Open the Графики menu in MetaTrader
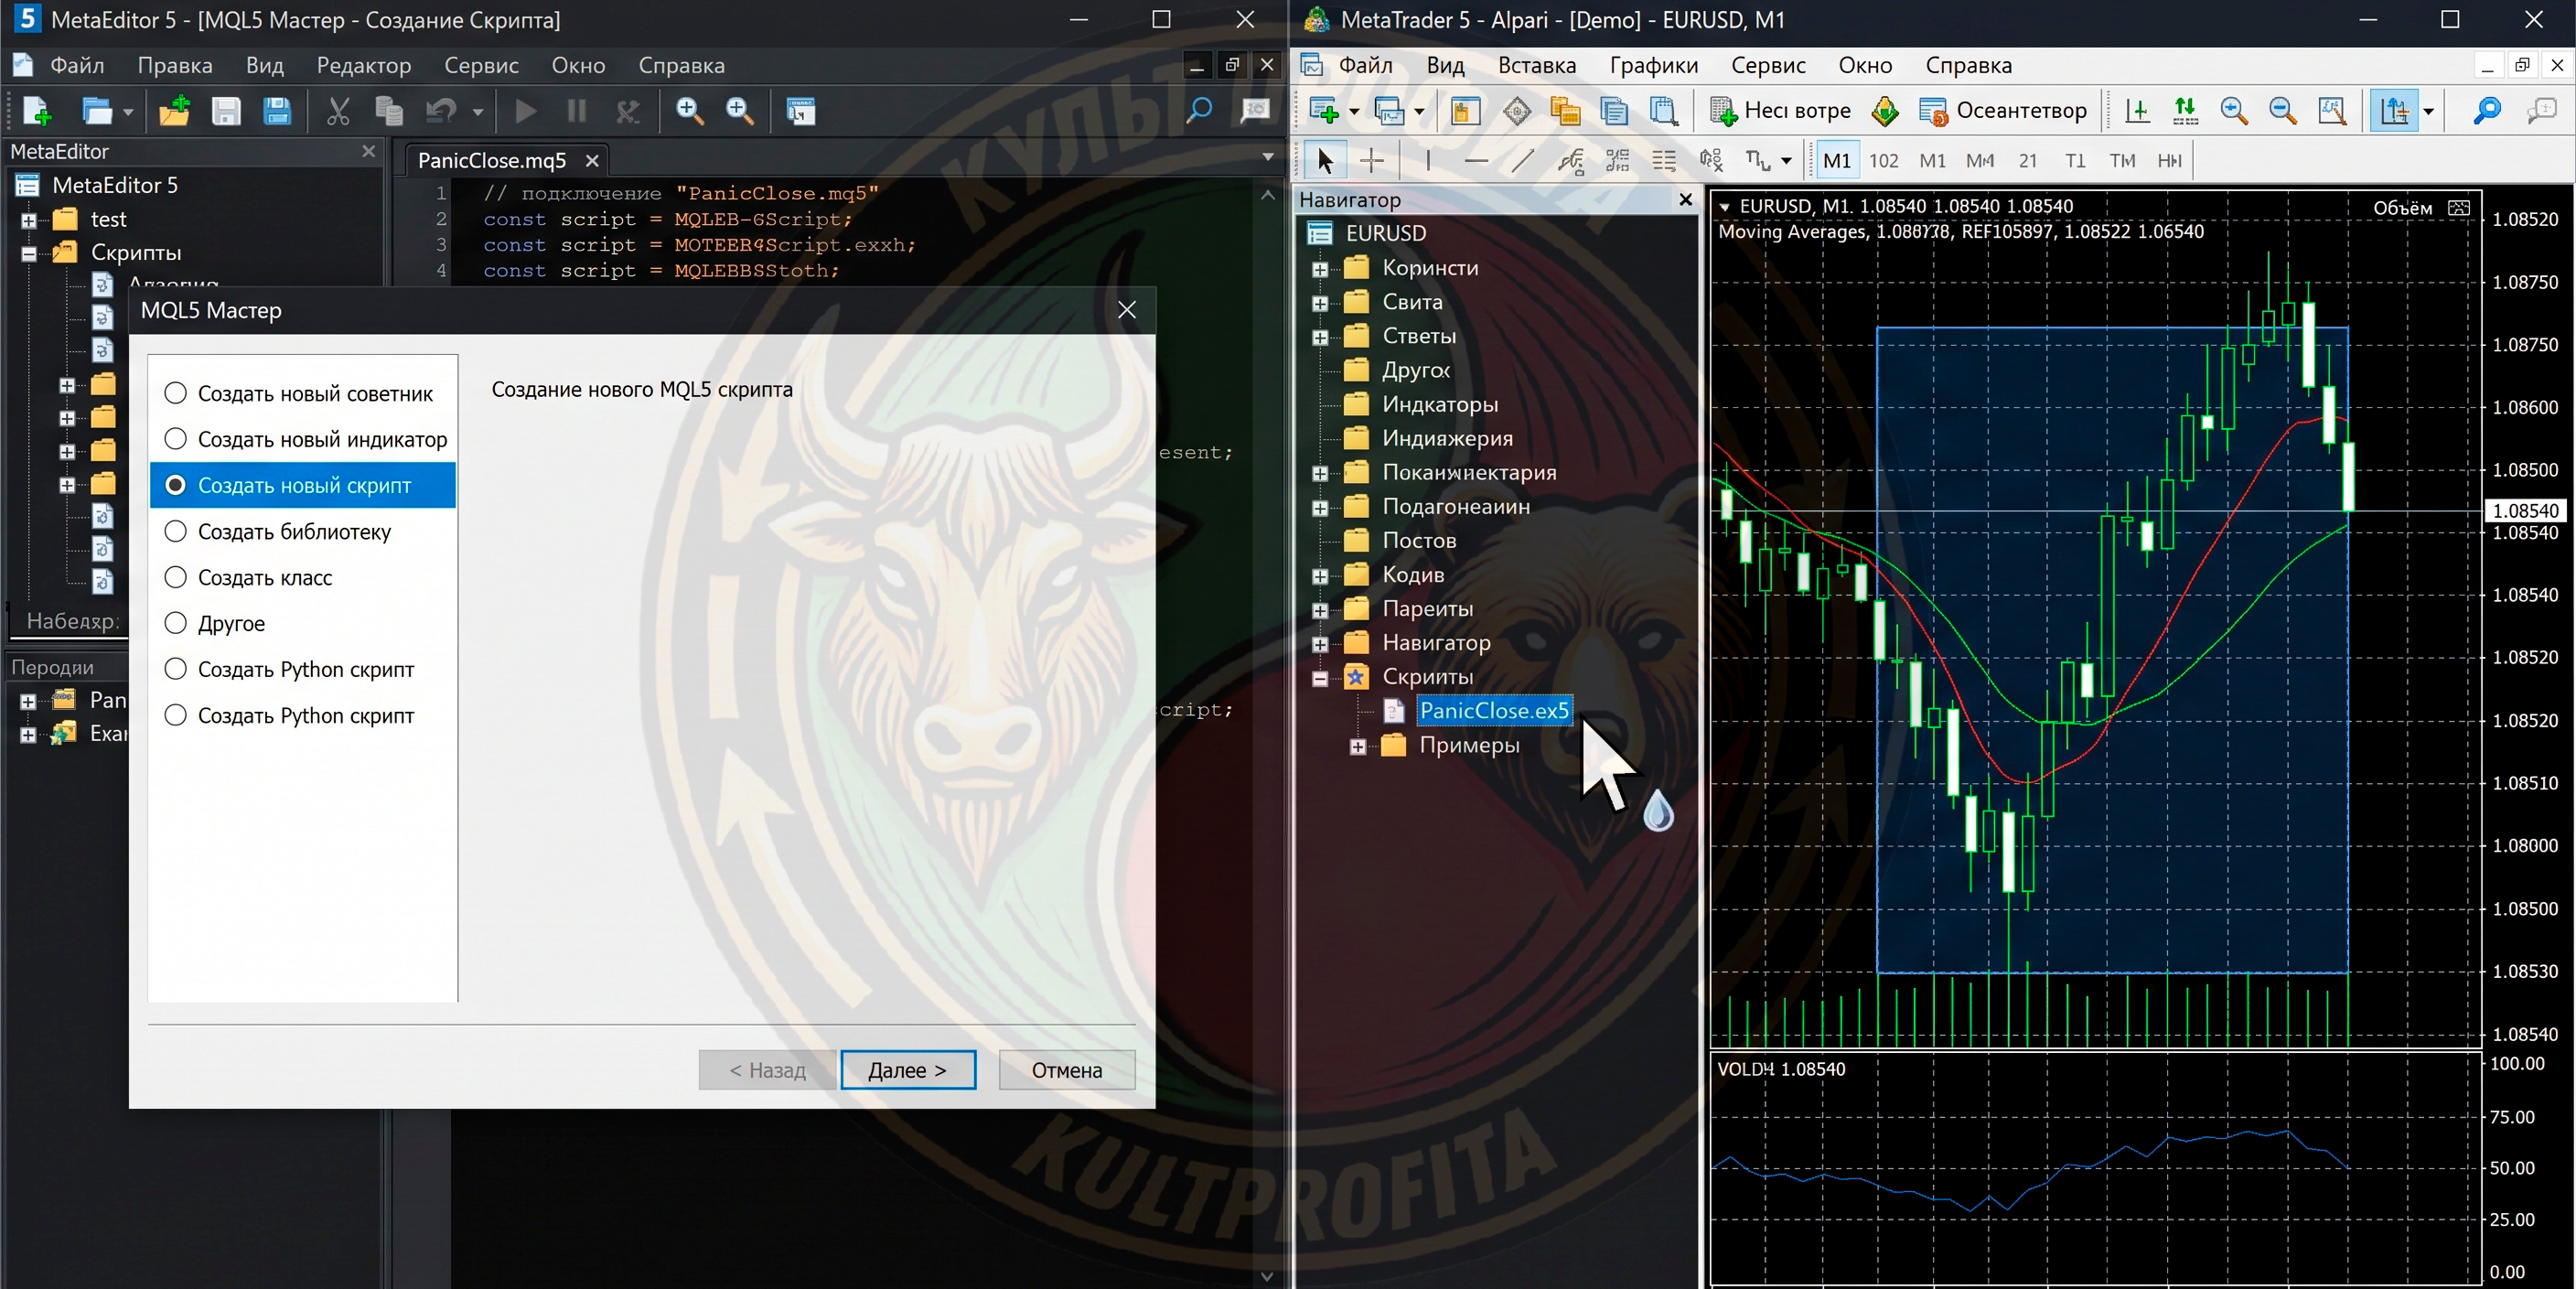Viewport: 2576px width, 1289px height. pos(1653,65)
